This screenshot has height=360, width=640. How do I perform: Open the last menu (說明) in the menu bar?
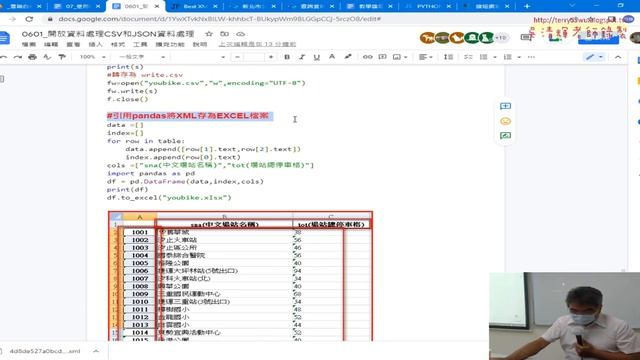[200, 44]
